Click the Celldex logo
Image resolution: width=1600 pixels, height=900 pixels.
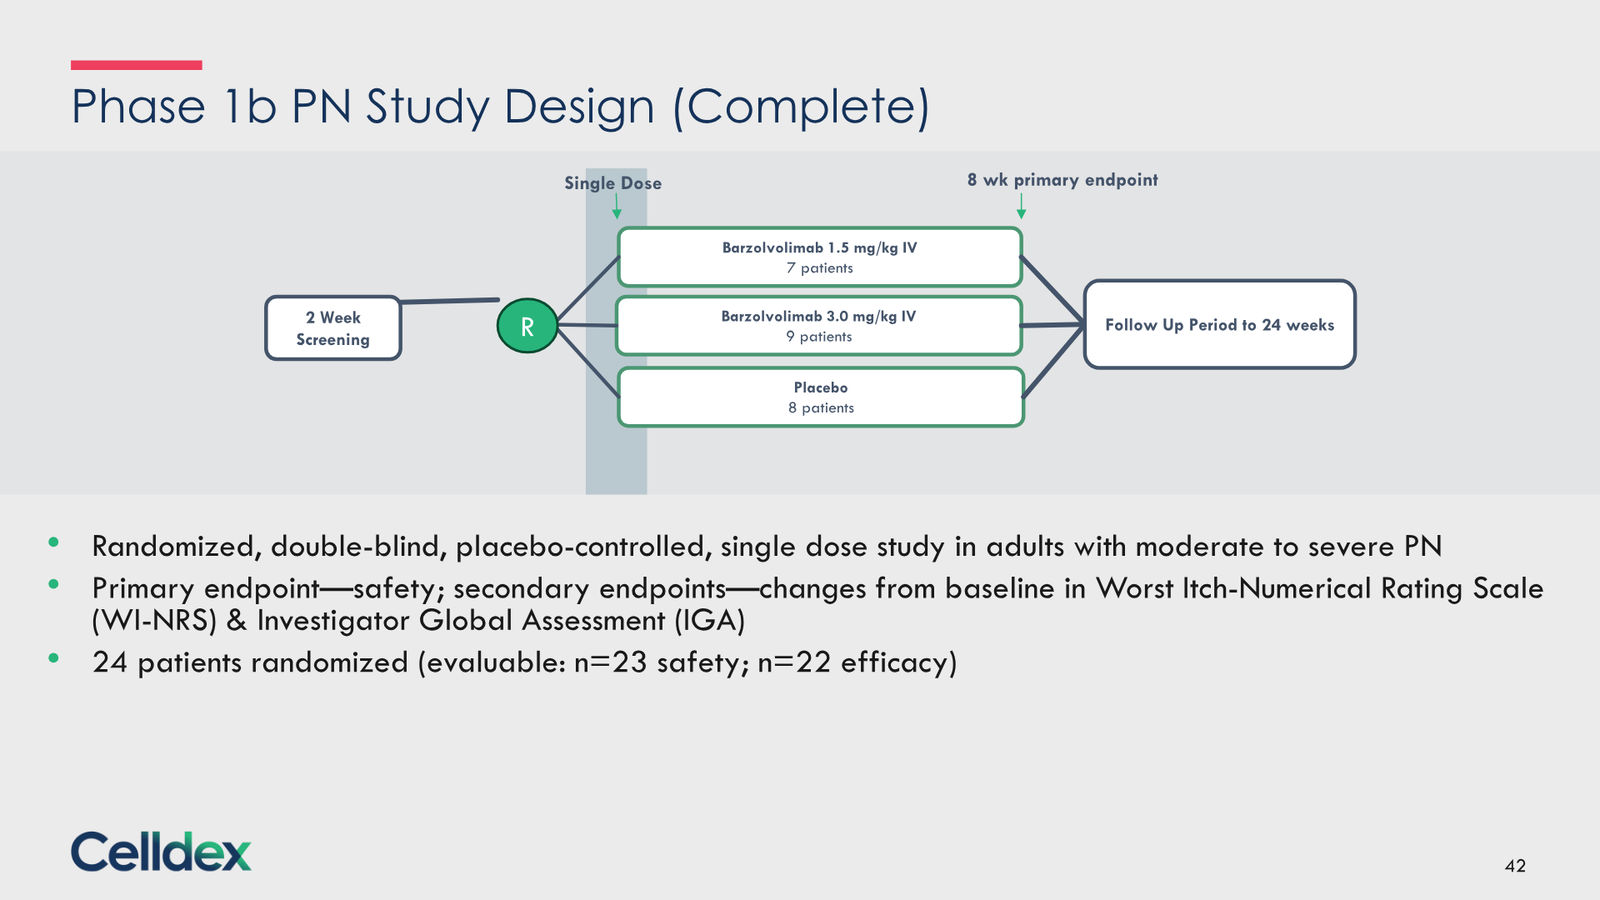click(x=161, y=852)
